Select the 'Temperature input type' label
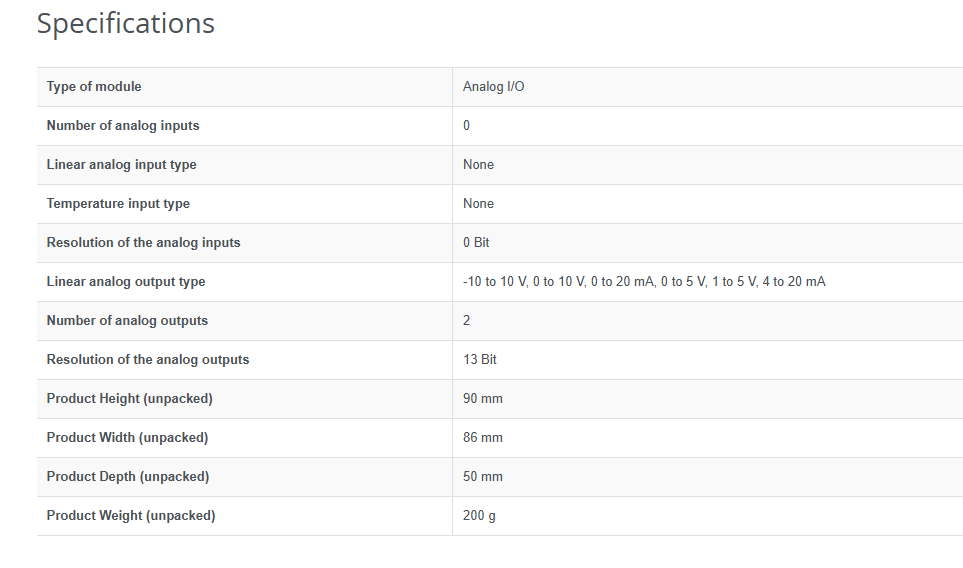The height and width of the screenshot is (568, 963). click(x=118, y=204)
